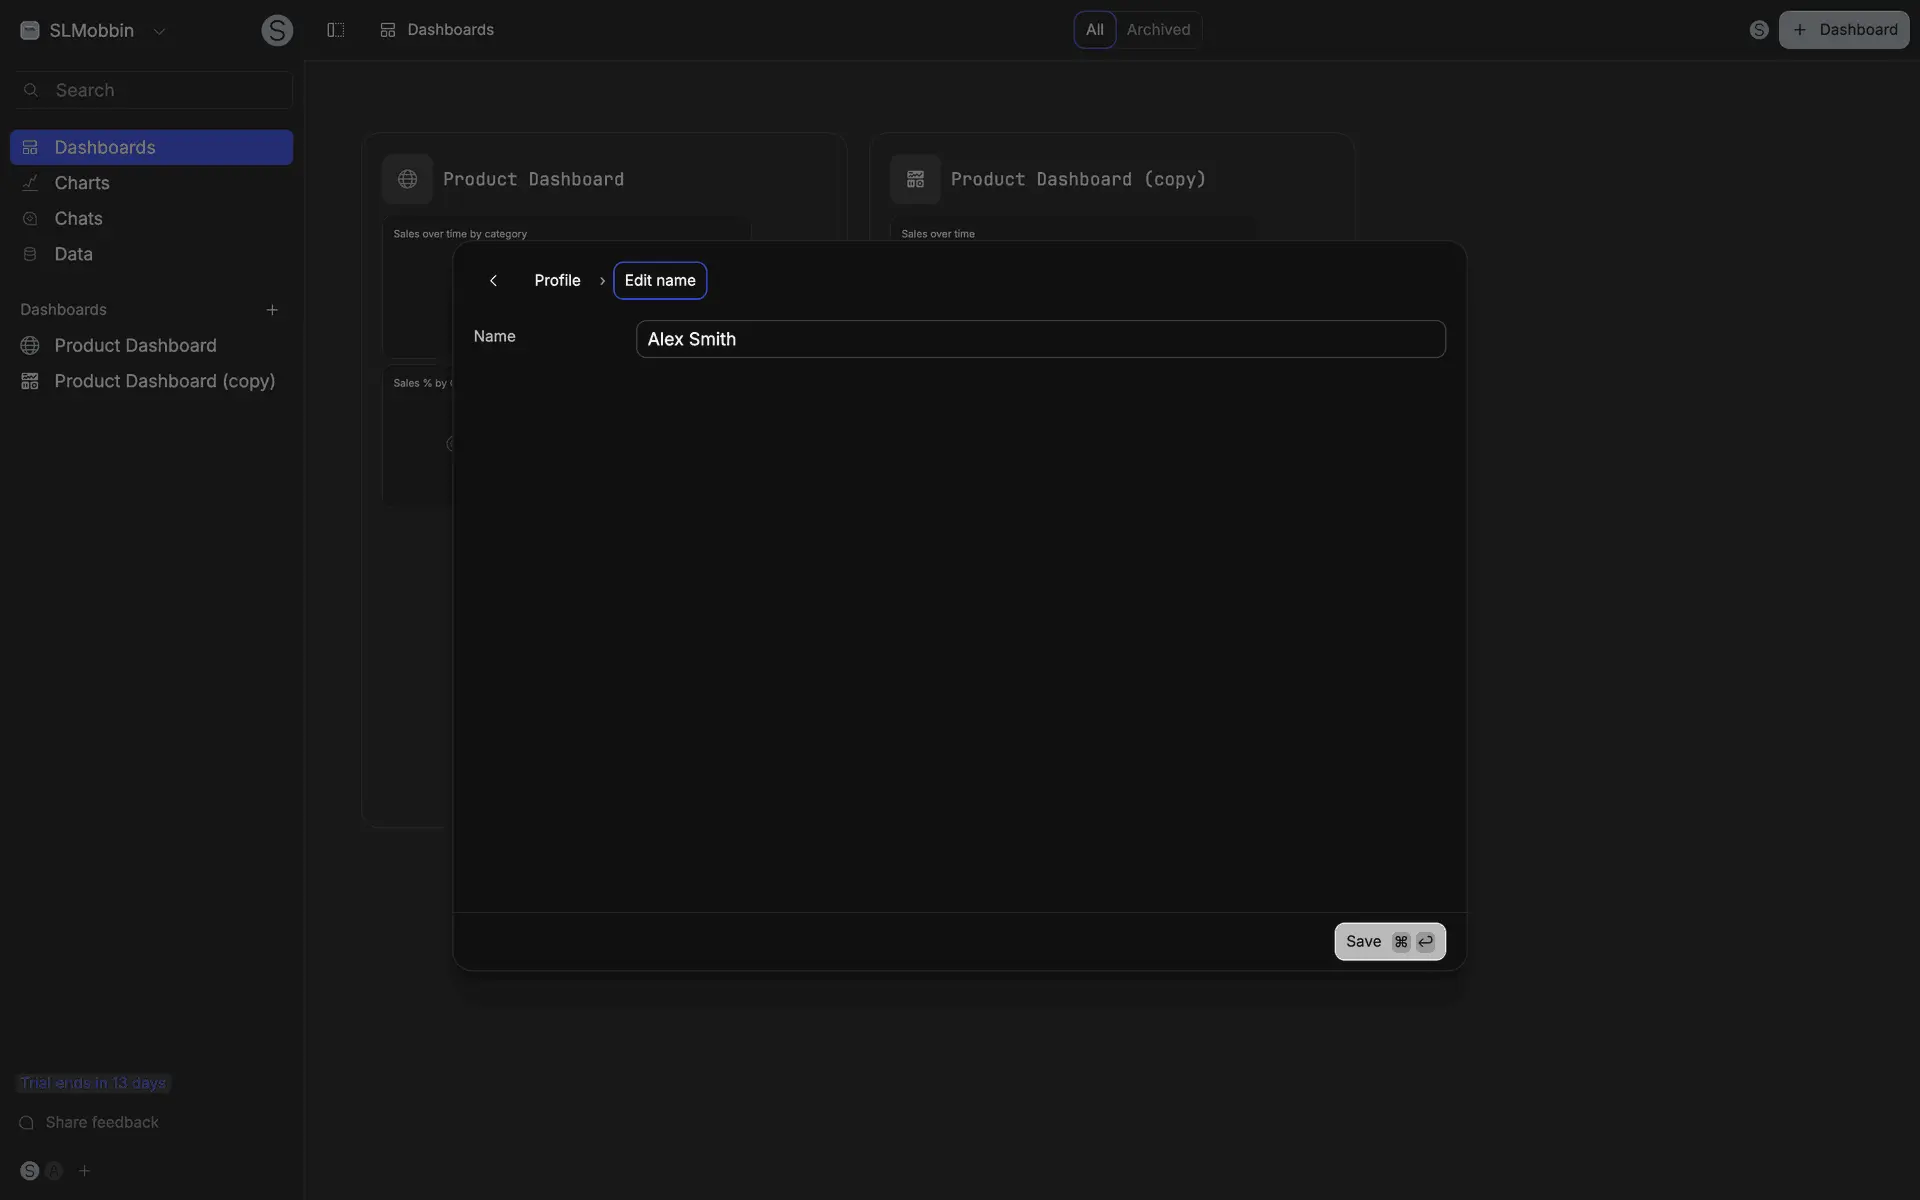Viewport: 1920px width, 1200px height.
Task: Click the Save button
Action: coord(1389,942)
